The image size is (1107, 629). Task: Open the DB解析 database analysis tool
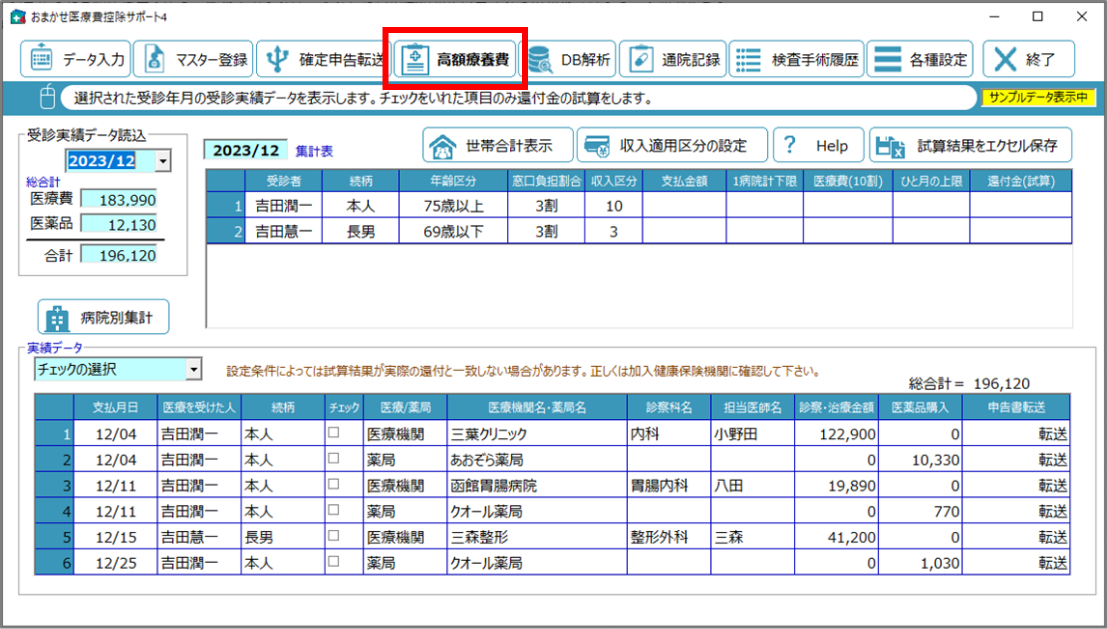click(570, 60)
